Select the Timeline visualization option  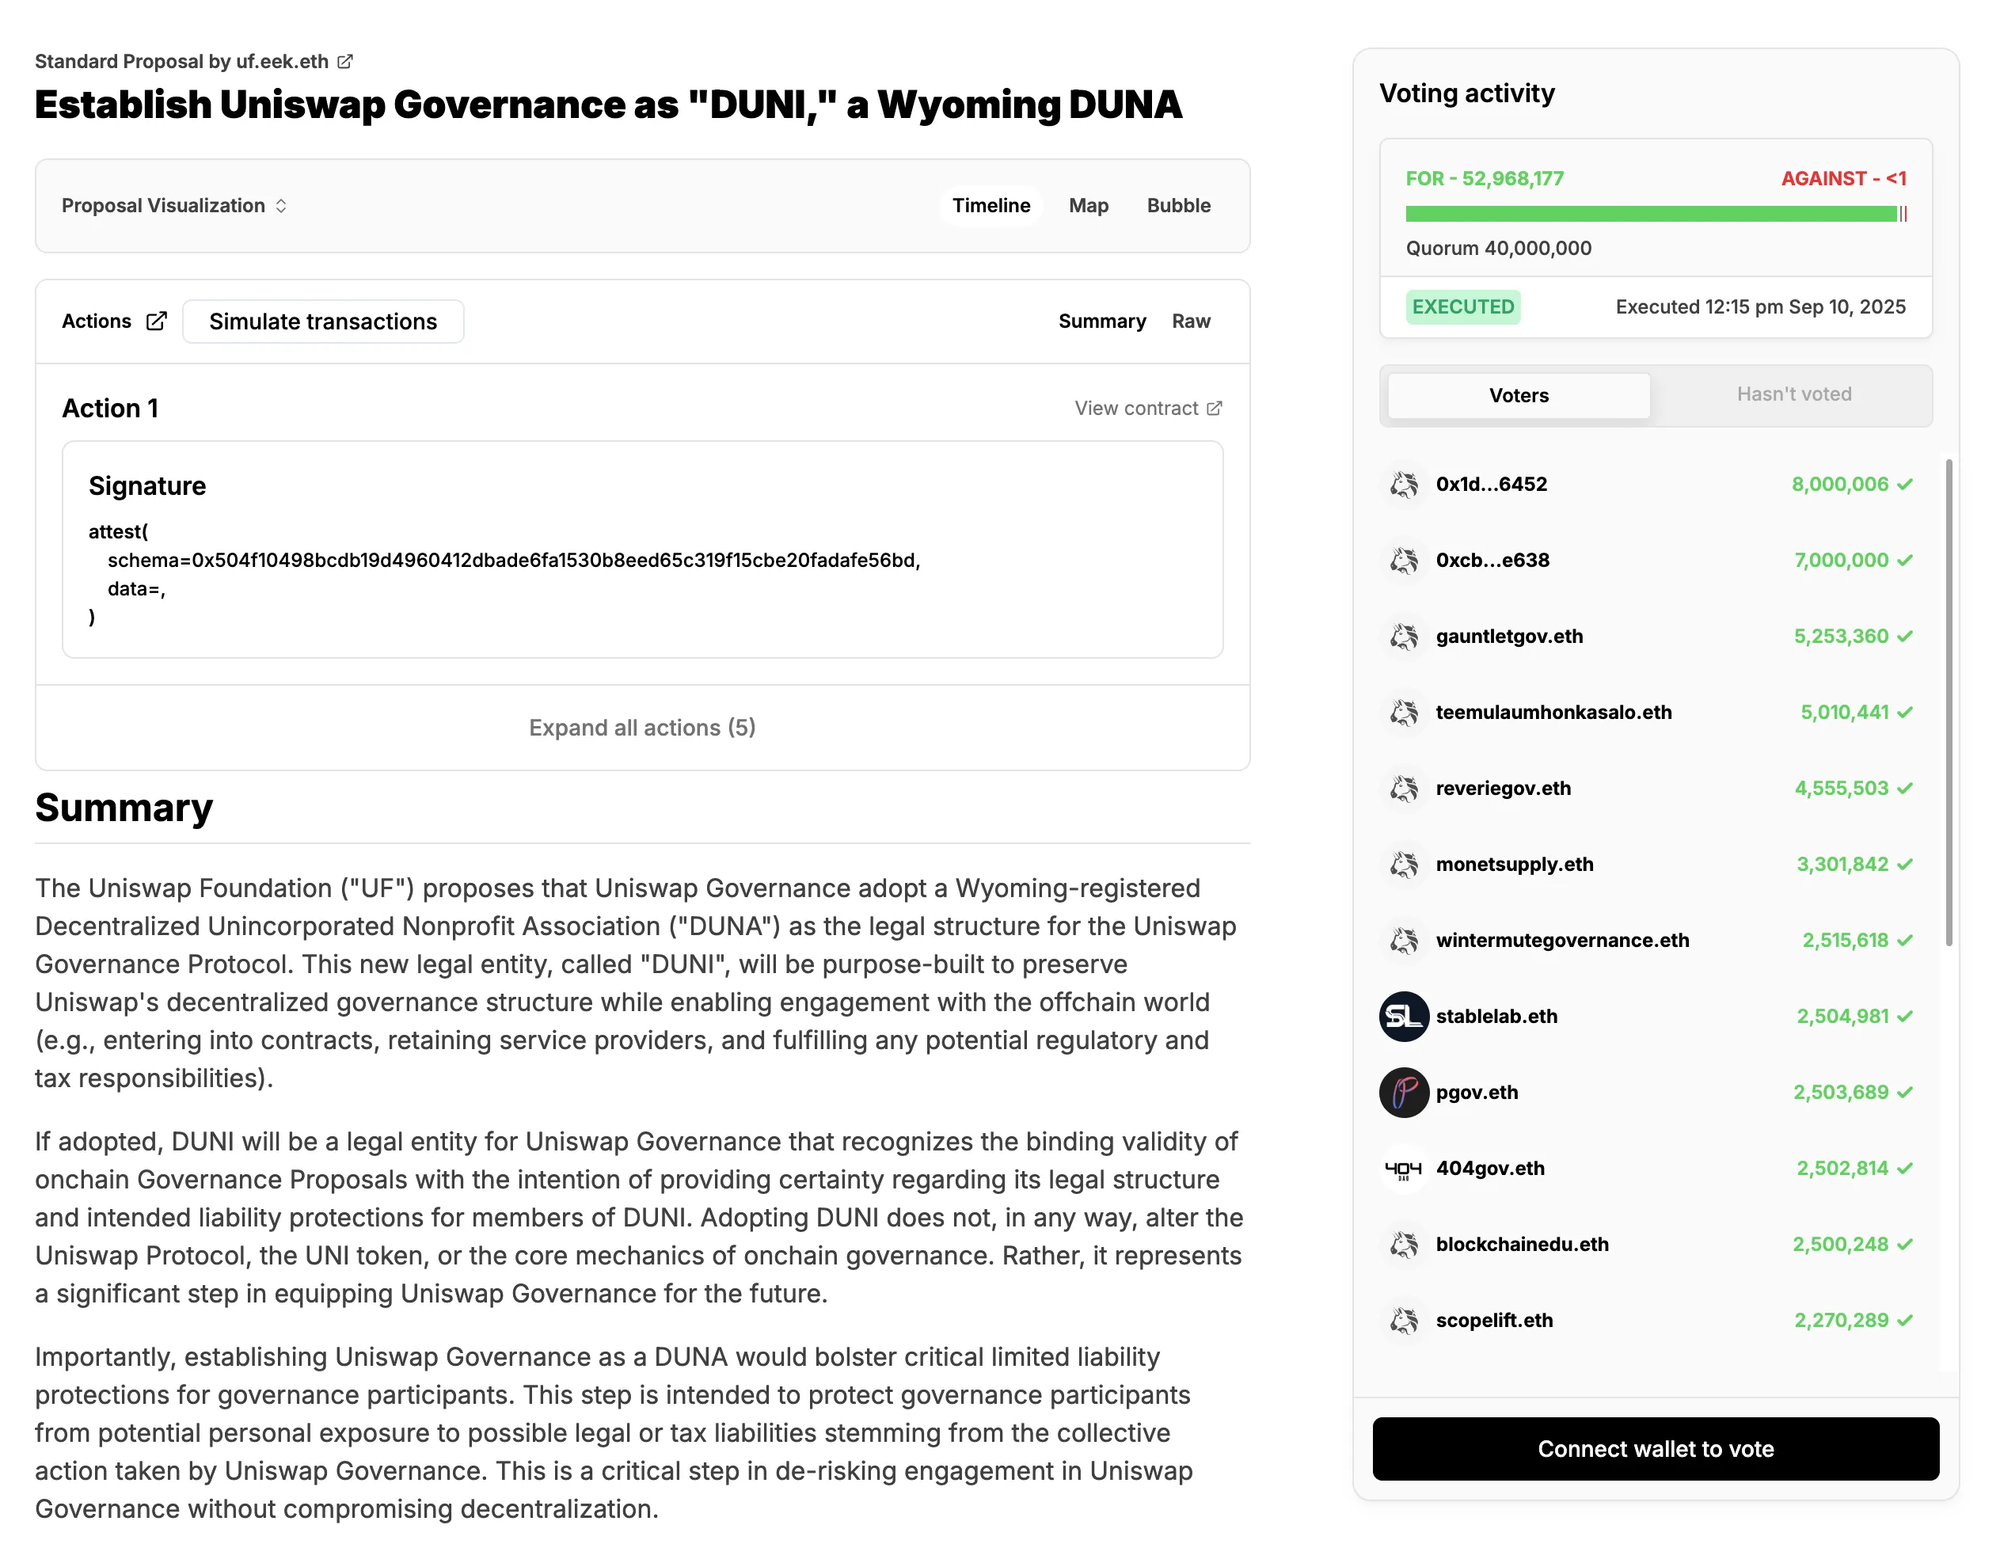tap(990, 205)
